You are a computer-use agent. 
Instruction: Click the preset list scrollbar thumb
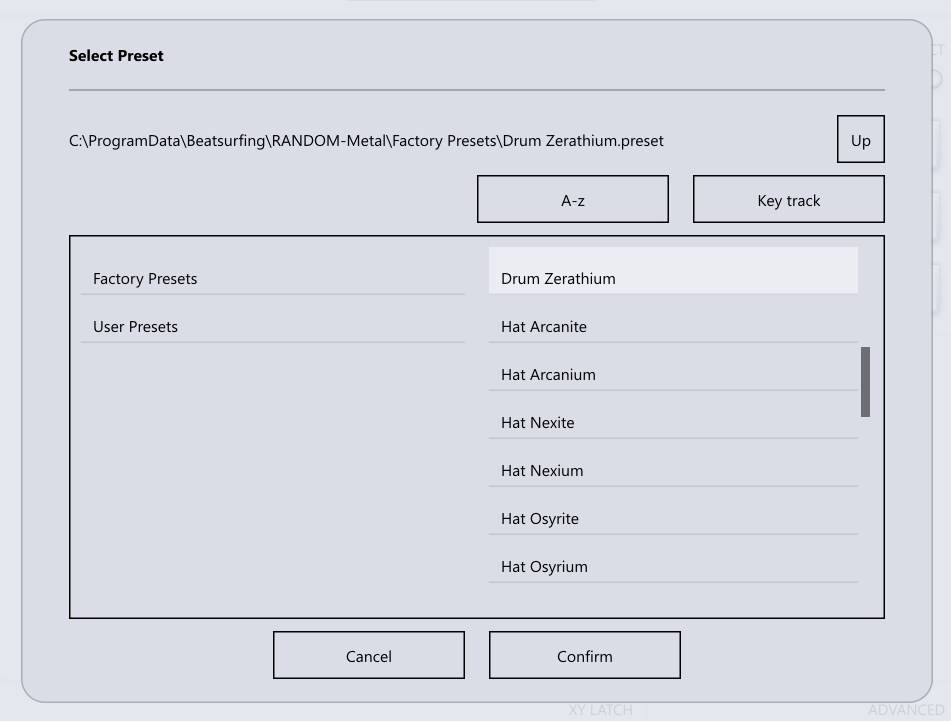coord(865,381)
